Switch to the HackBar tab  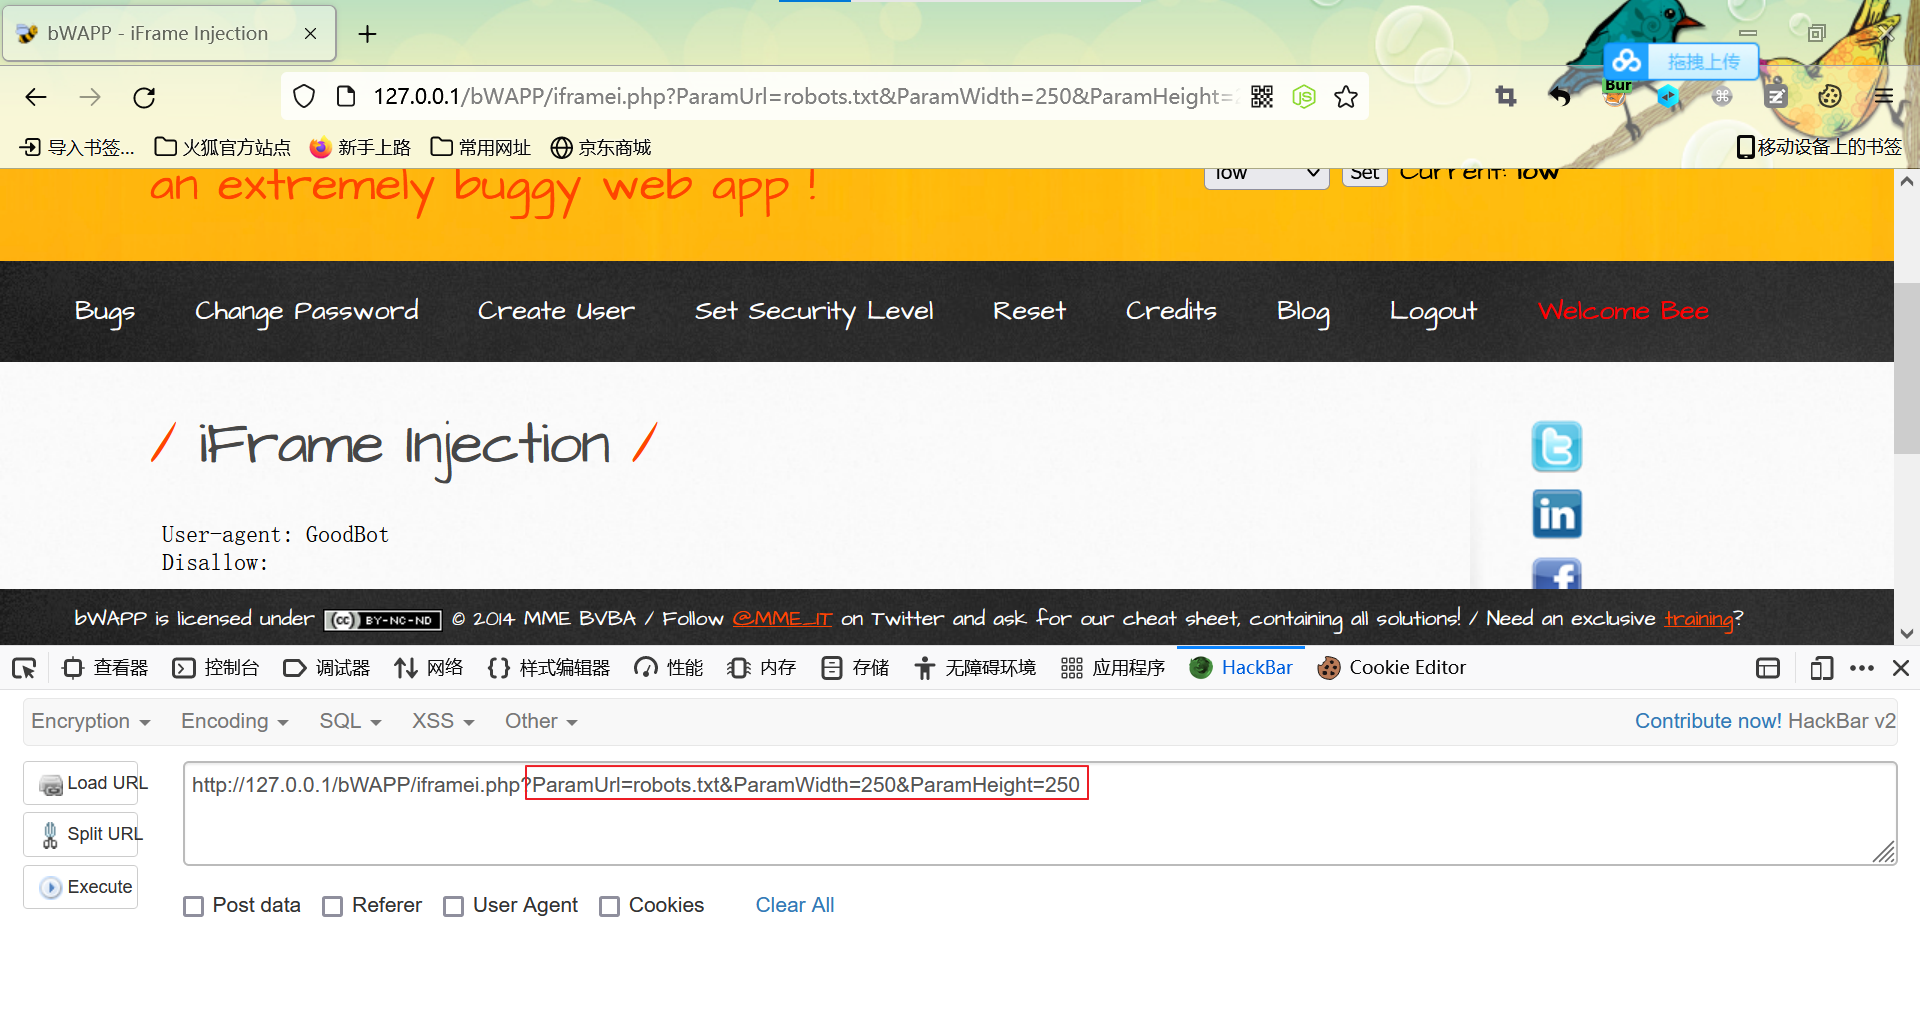click(1241, 668)
